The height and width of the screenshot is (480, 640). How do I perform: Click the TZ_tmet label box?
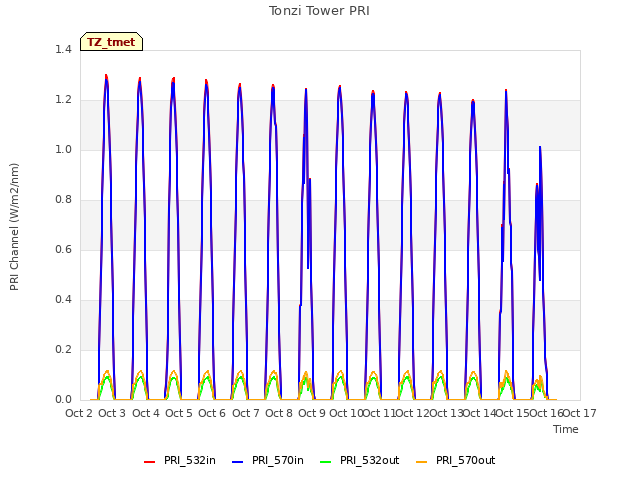coord(111,42)
